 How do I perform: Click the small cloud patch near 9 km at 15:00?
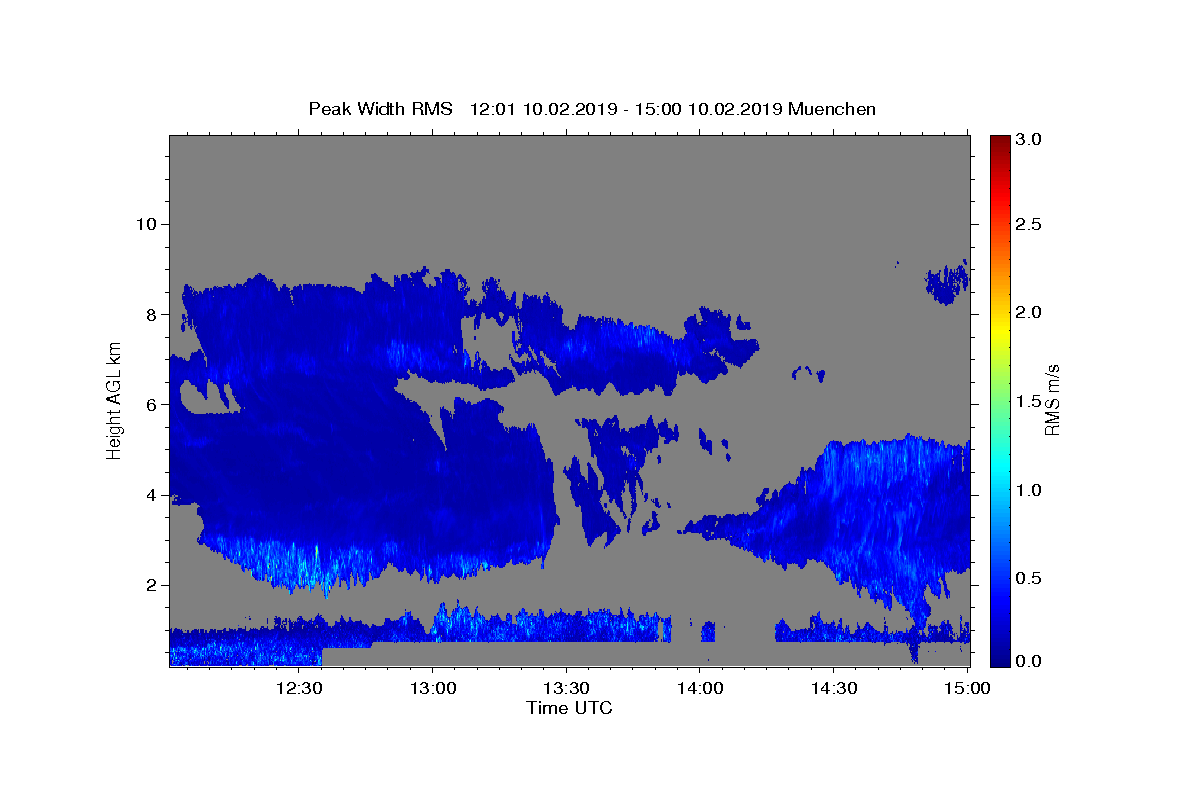tap(947, 283)
